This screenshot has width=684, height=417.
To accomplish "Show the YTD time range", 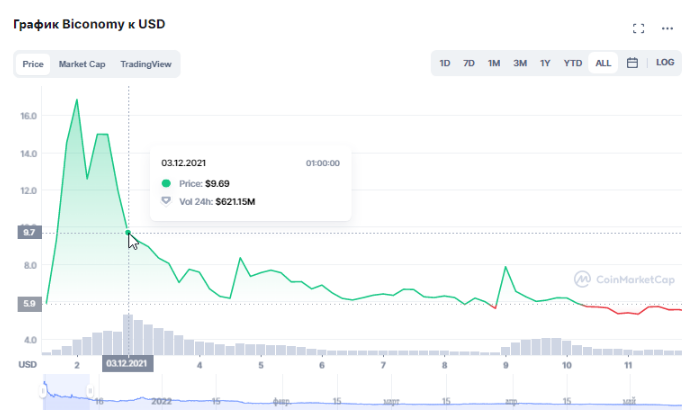I will coord(573,63).
